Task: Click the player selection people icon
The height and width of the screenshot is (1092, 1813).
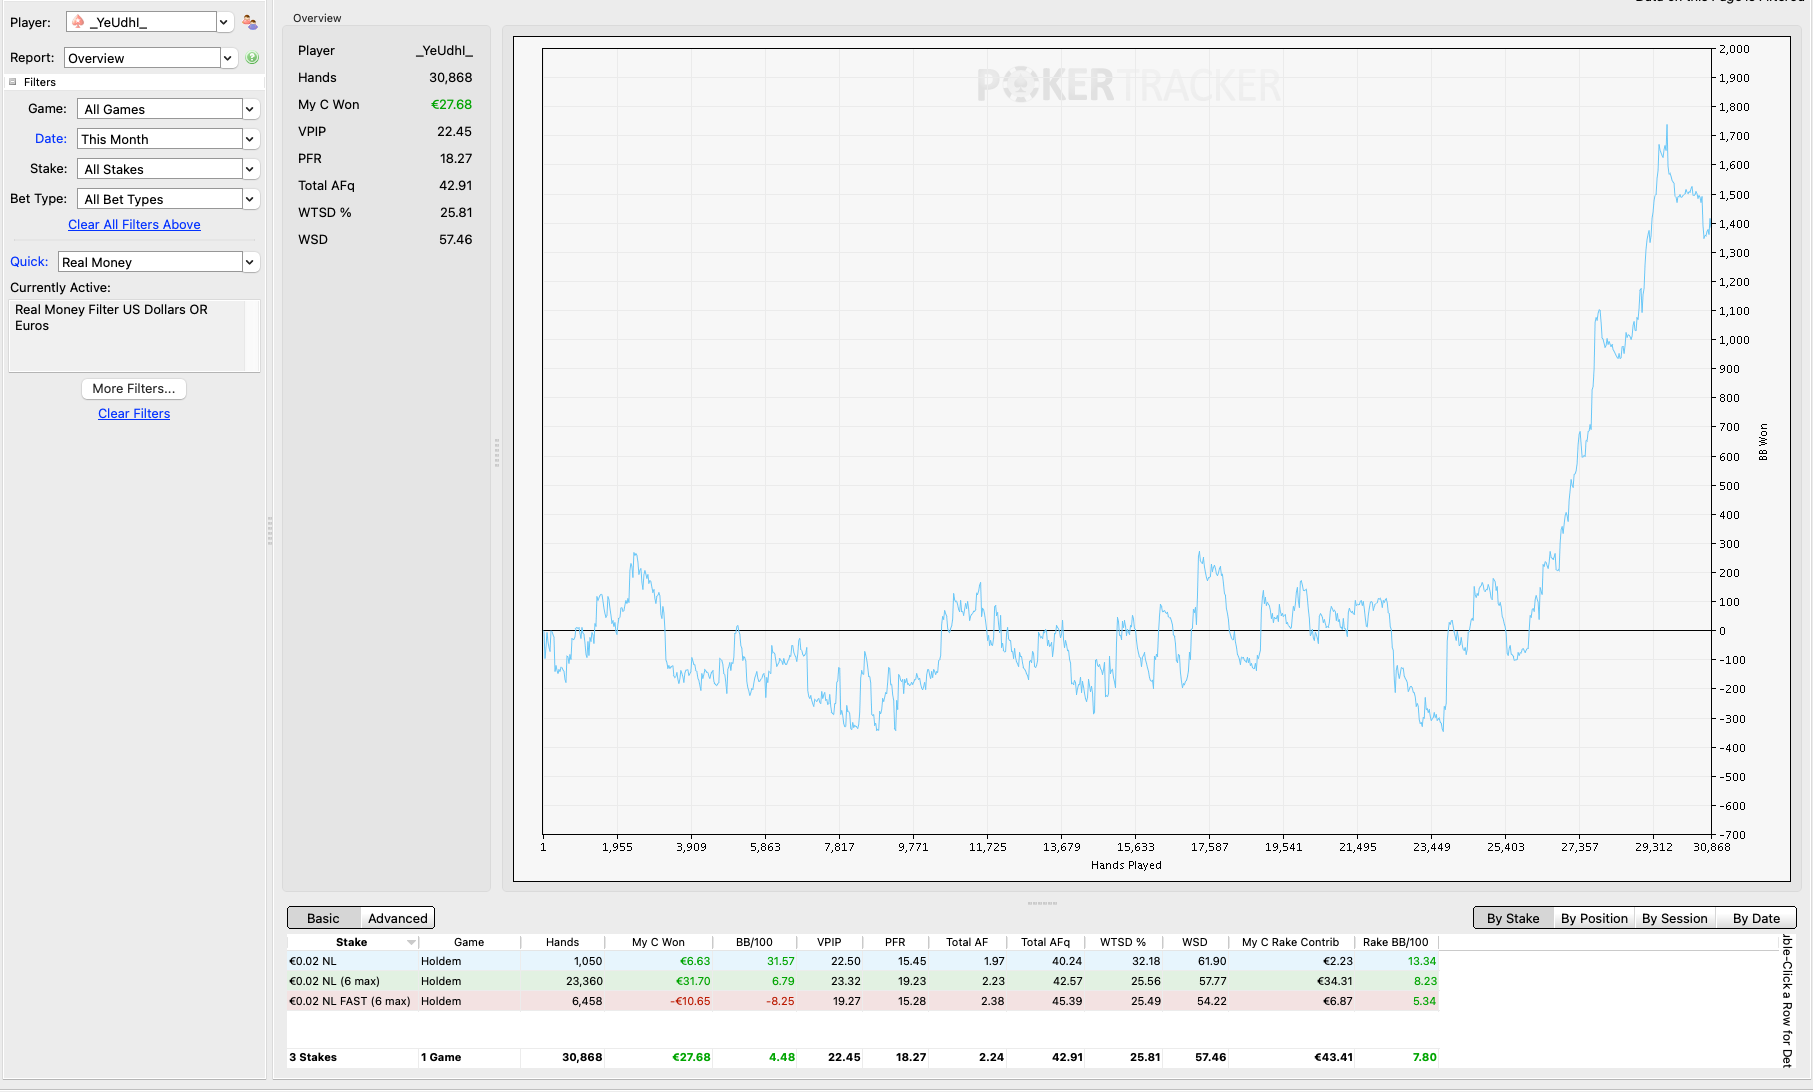Action: 250,22
